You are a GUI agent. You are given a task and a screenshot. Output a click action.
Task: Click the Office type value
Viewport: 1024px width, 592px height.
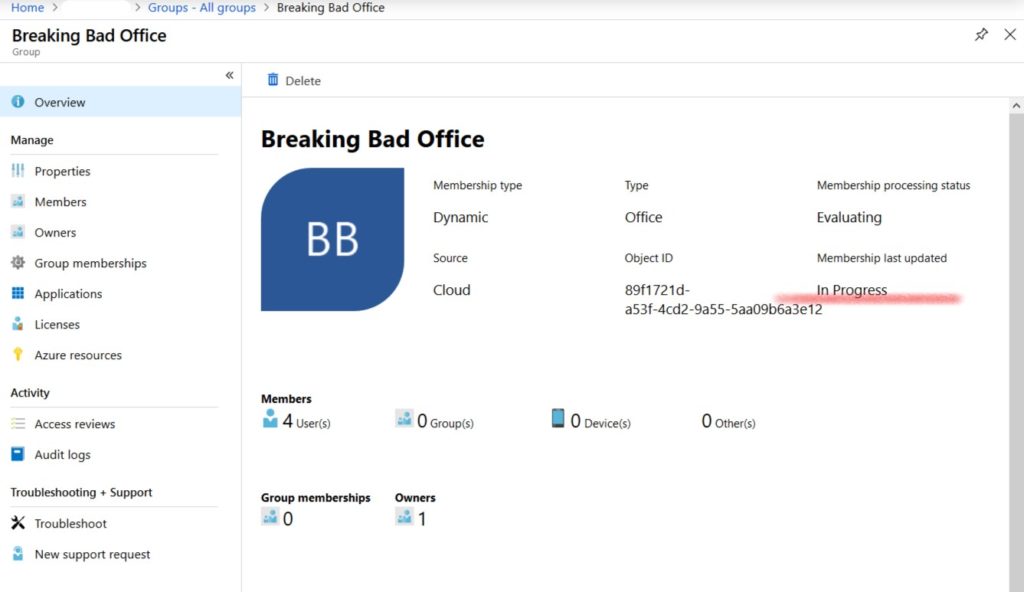[x=643, y=218]
